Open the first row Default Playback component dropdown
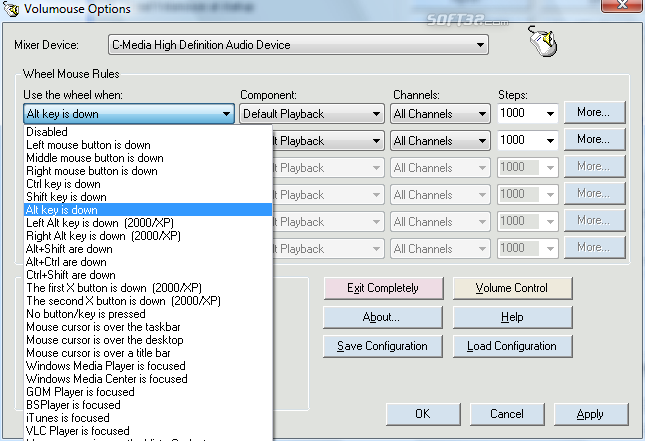This screenshot has height=441, width=645. coord(312,114)
